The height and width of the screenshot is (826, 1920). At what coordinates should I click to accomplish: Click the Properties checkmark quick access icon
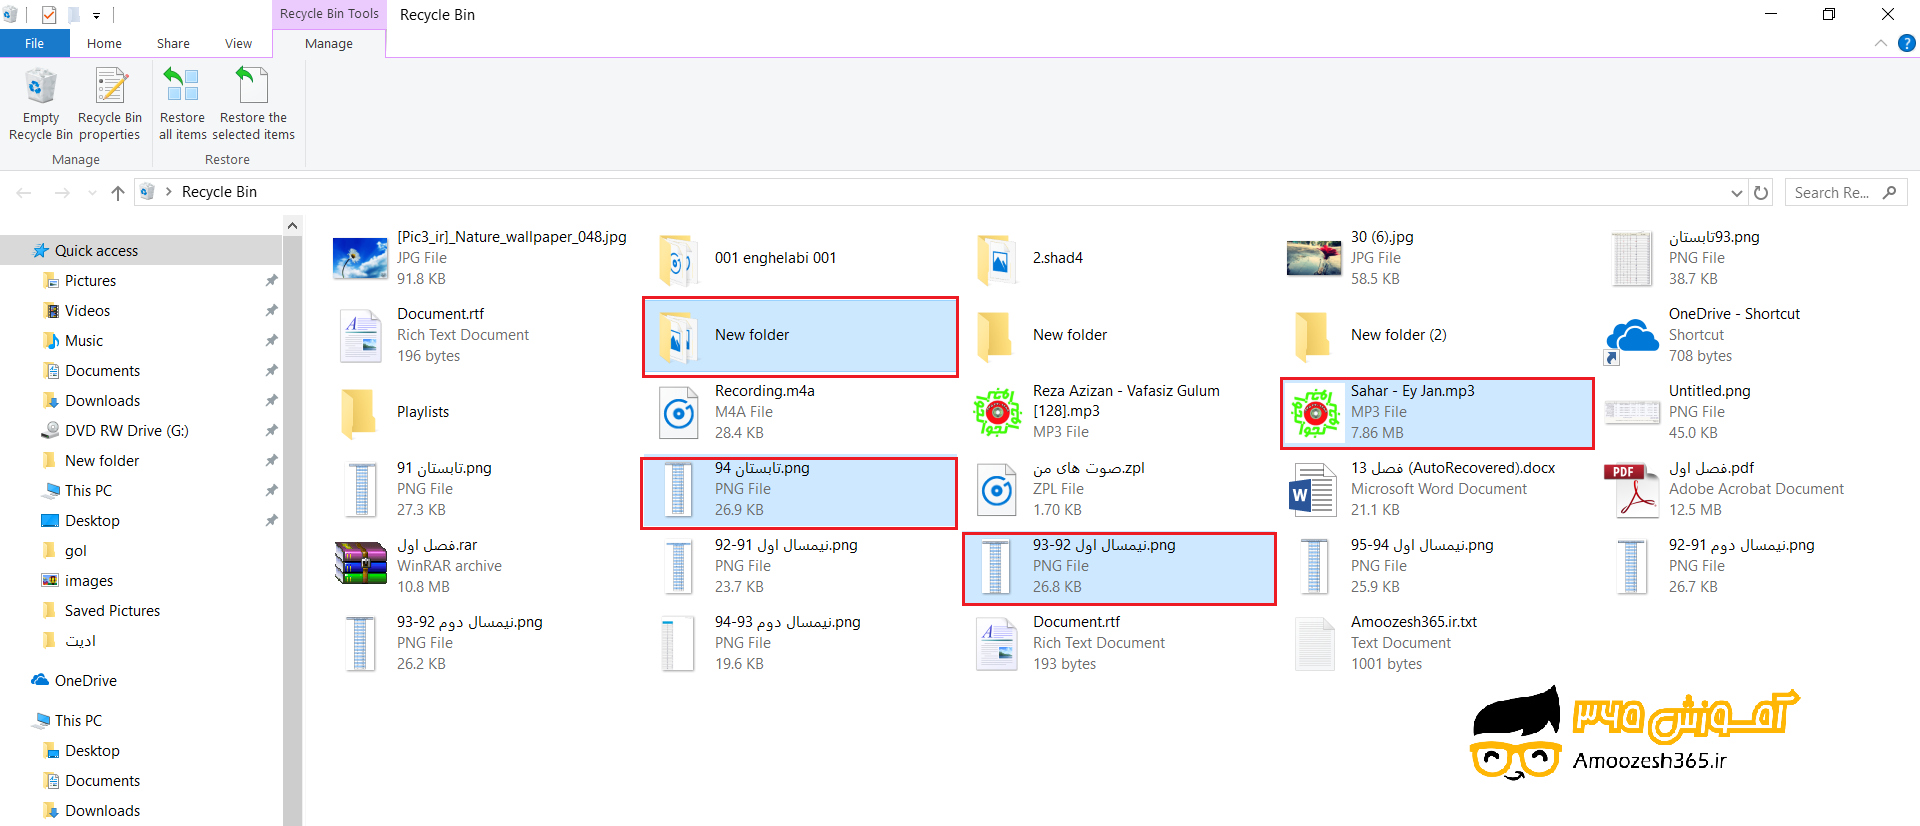(49, 15)
